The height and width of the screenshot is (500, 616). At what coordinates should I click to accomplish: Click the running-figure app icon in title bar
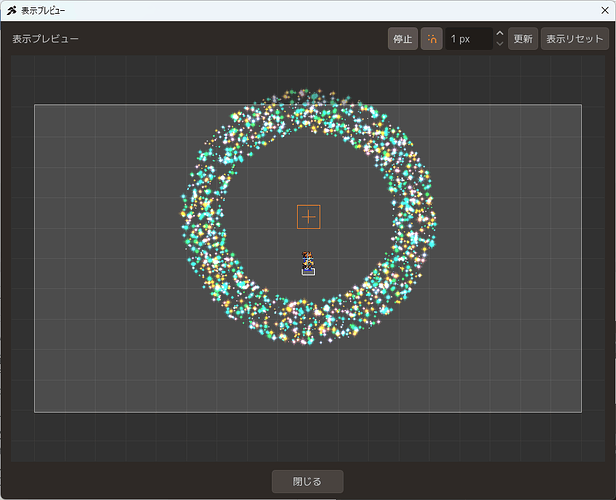point(12,11)
